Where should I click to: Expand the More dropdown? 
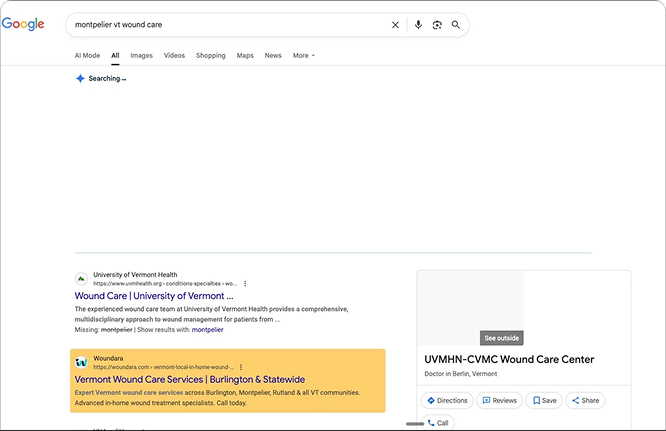[x=304, y=55]
